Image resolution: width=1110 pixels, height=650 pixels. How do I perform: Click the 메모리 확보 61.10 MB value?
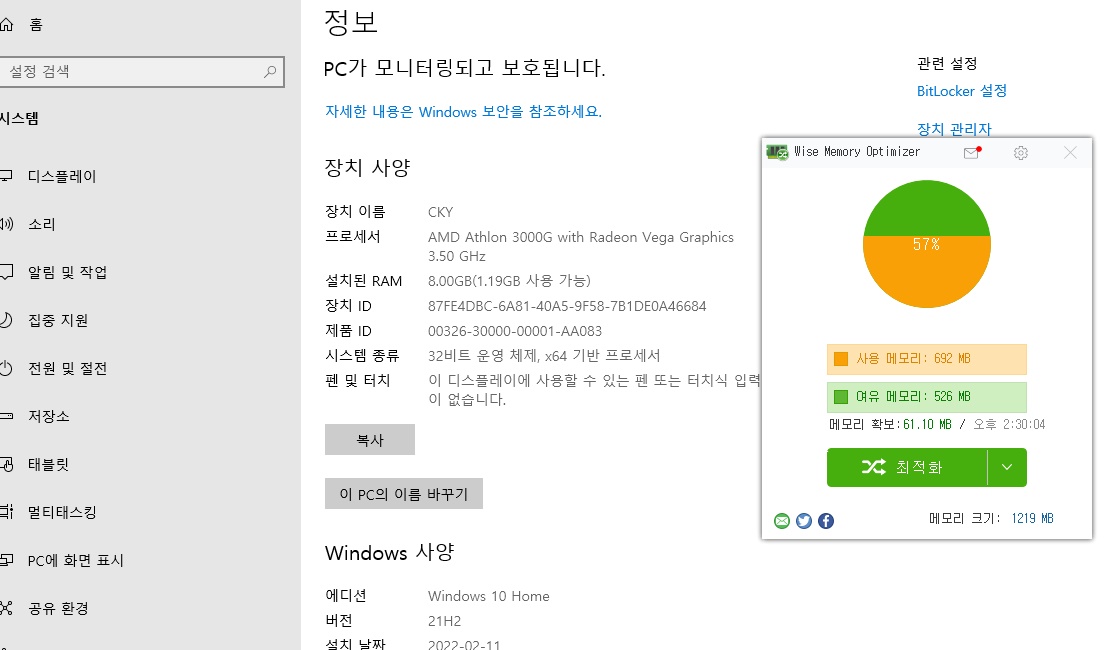927,424
